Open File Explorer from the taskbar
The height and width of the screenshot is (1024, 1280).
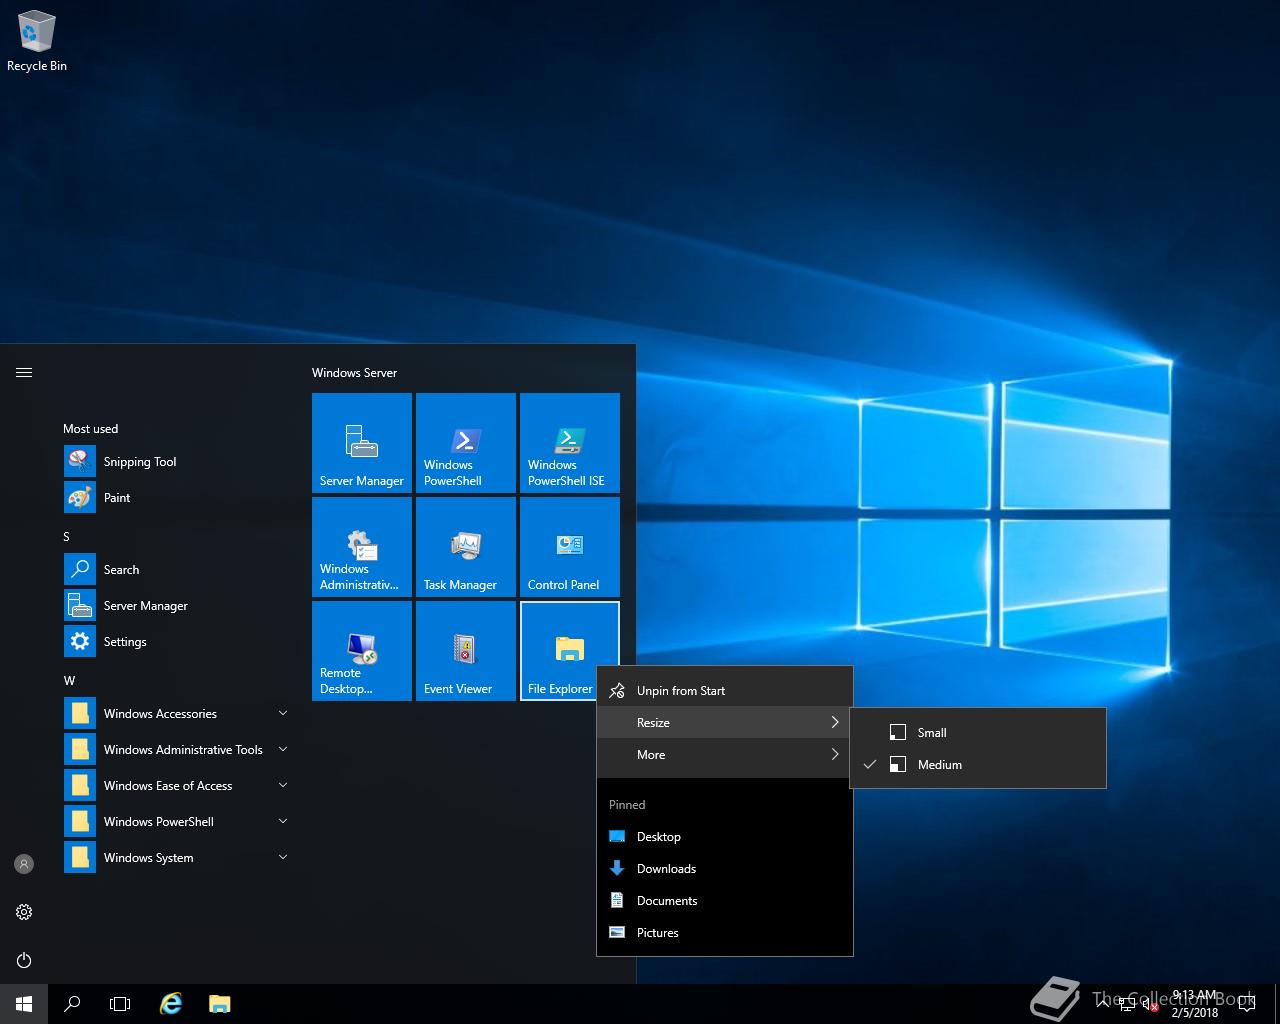pyautogui.click(x=220, y=1004)
